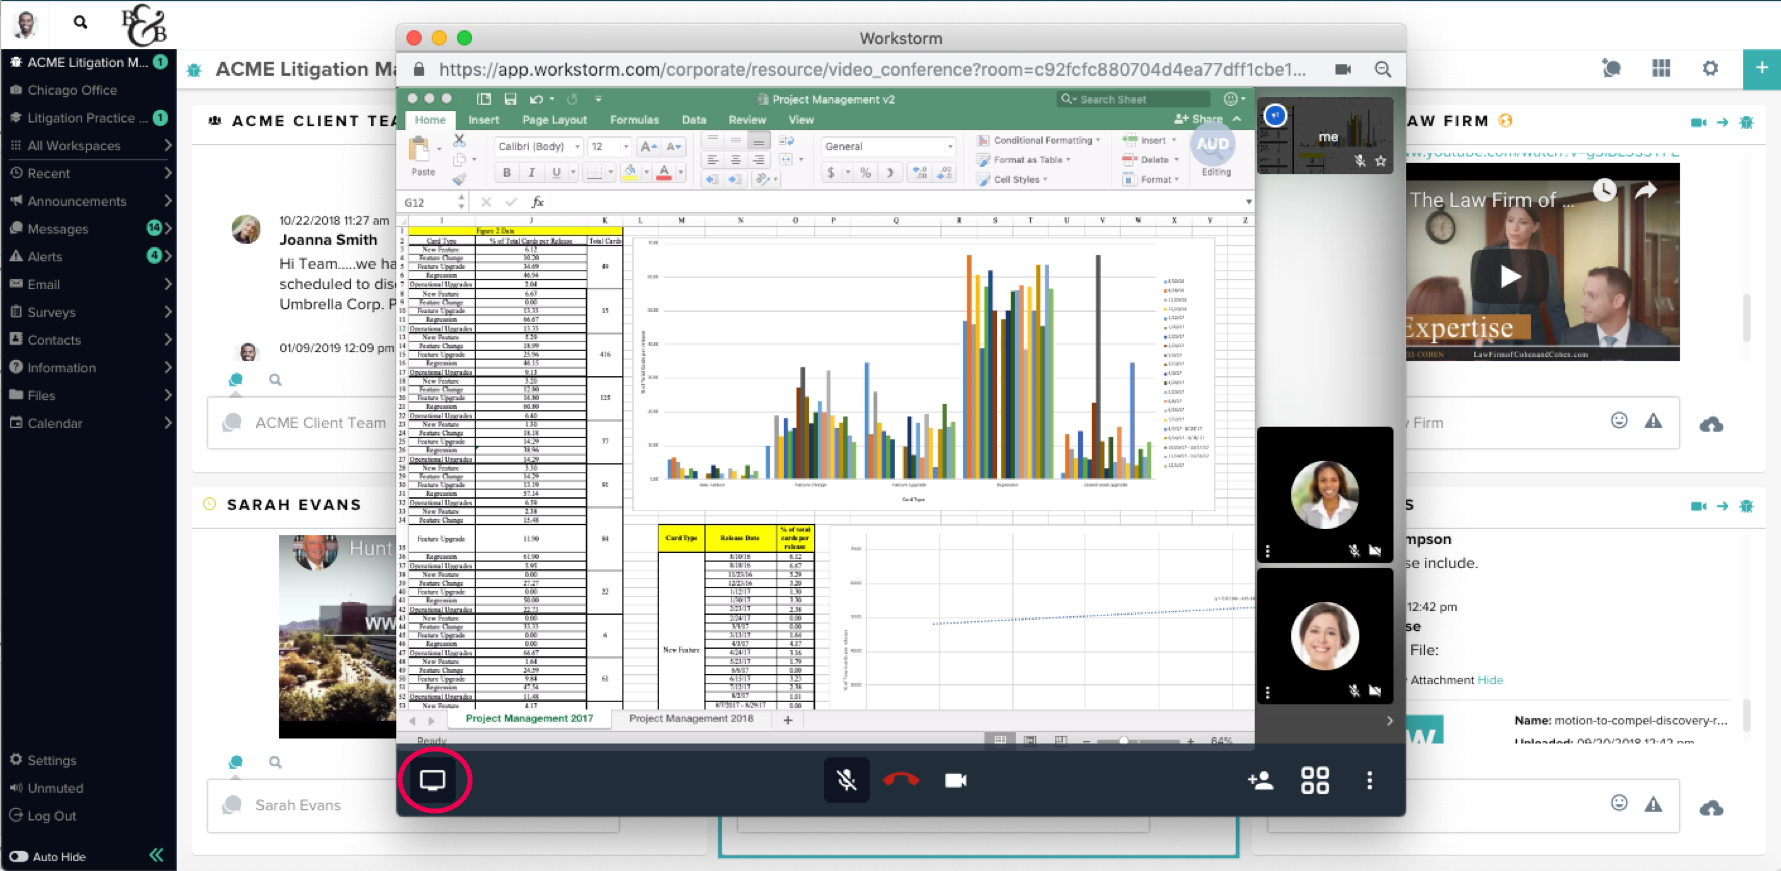Open more options in the call bar
Screen dimensions: 1781x871
pos(1370,780)
